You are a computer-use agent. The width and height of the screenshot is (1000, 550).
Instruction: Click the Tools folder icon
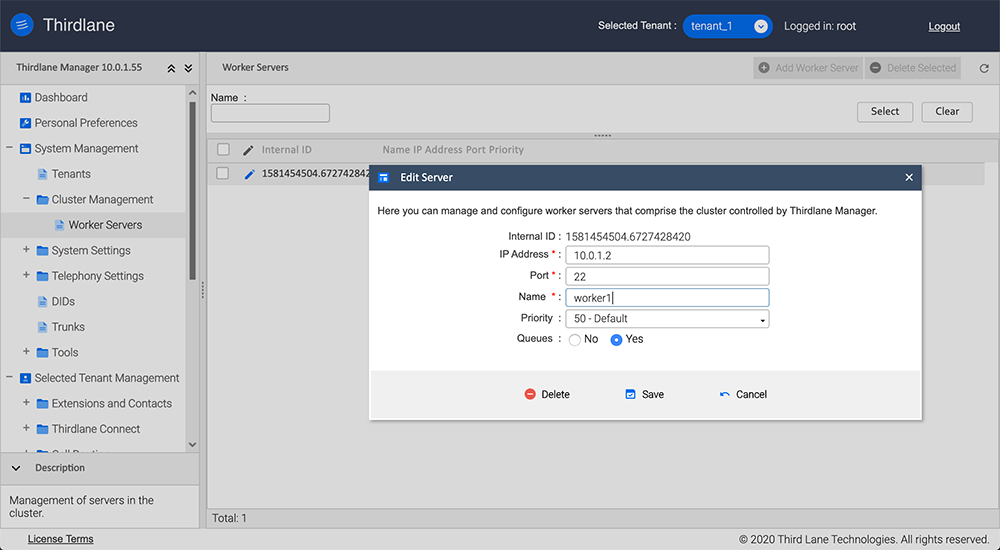(42, 353)
